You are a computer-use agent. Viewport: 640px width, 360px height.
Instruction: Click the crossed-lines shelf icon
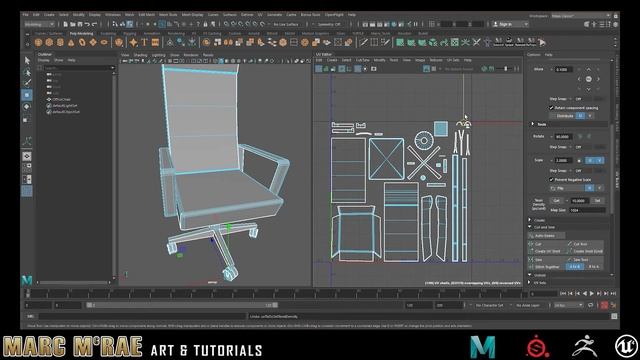click(x=476, y=42)
